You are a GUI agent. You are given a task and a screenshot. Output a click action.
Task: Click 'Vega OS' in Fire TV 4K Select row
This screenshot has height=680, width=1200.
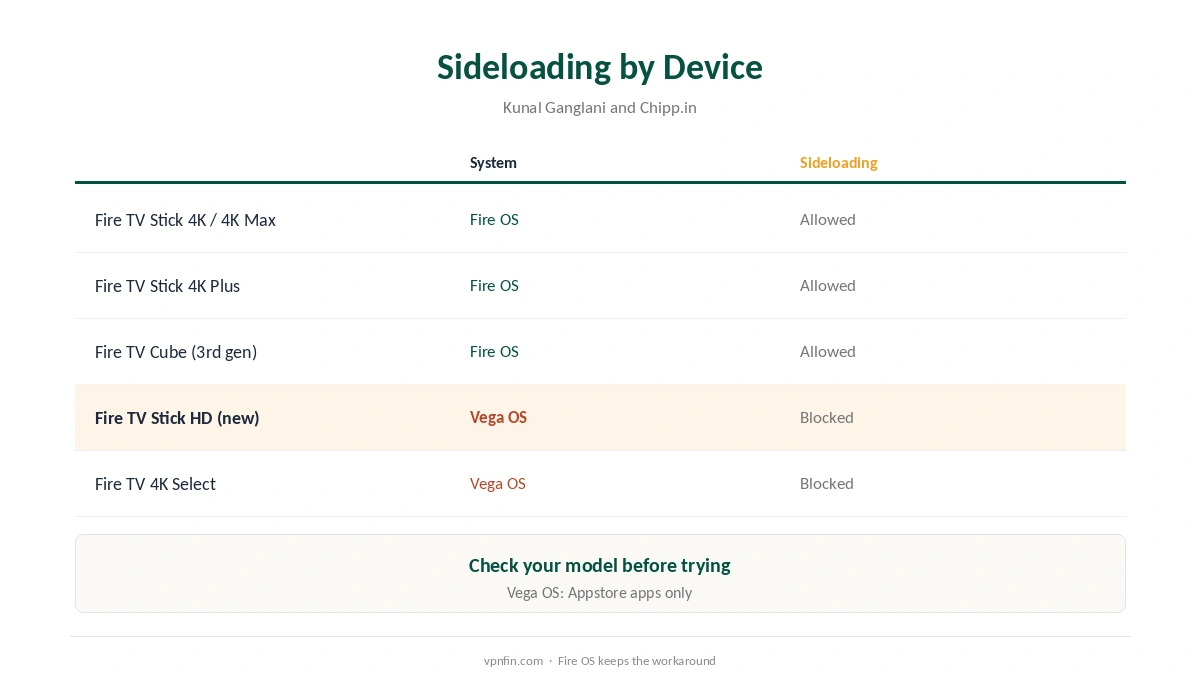click(498, 483)
